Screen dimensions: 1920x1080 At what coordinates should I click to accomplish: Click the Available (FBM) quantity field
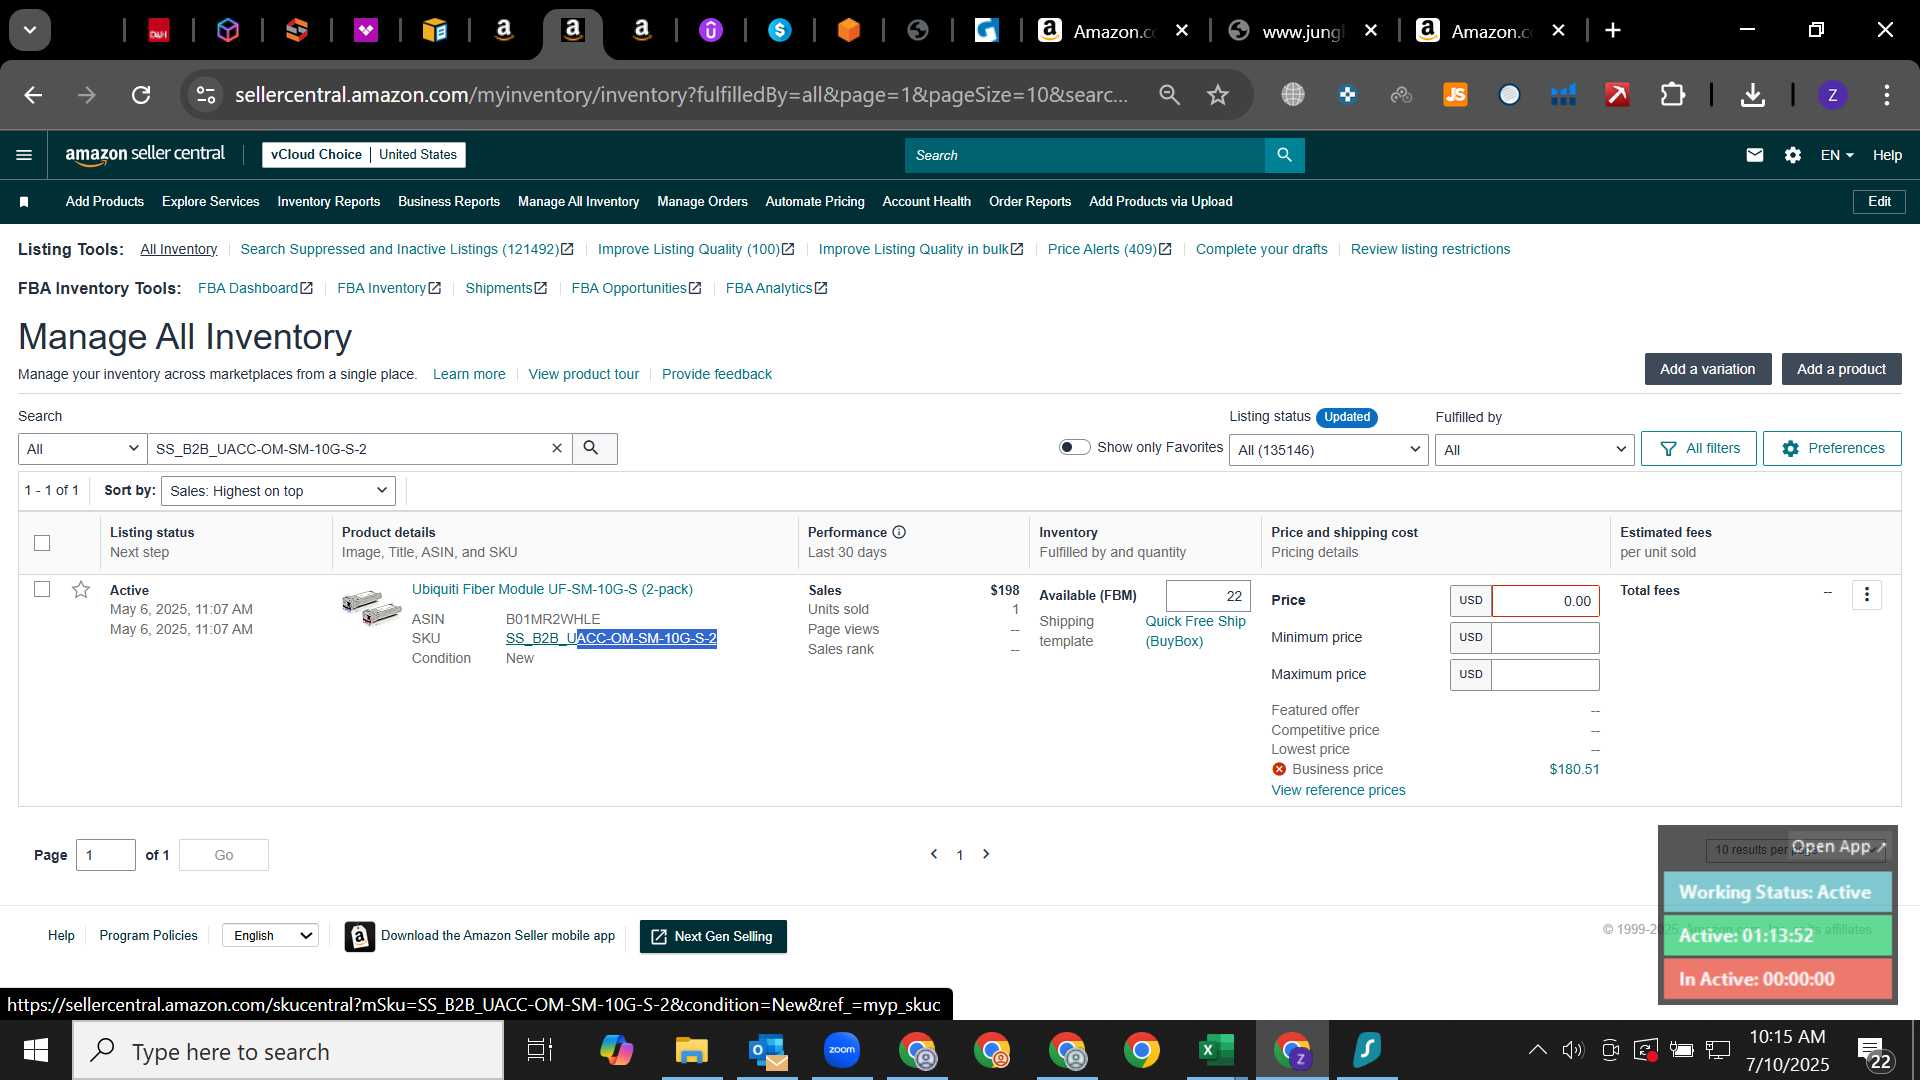(x=1208, y=596)
